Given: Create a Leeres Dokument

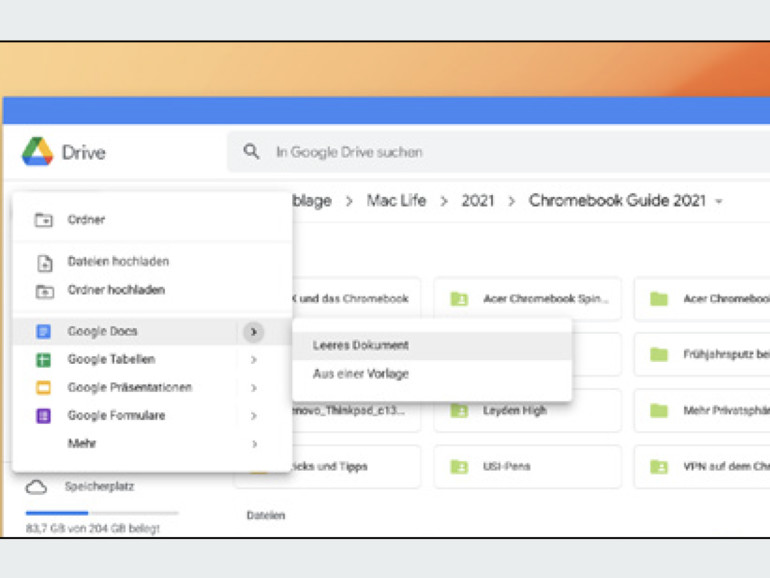Looking at the screenshot, I should tap(432, 345).
